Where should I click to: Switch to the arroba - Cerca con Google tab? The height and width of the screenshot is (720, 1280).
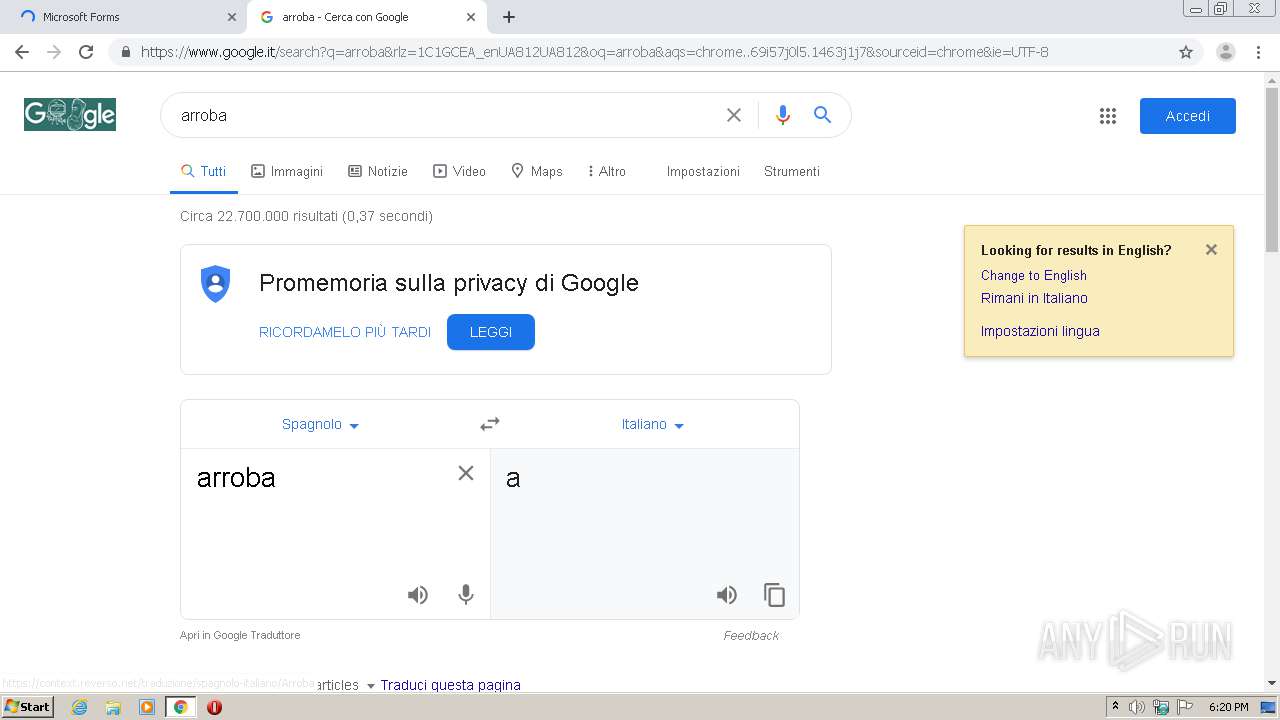(367, 17)
